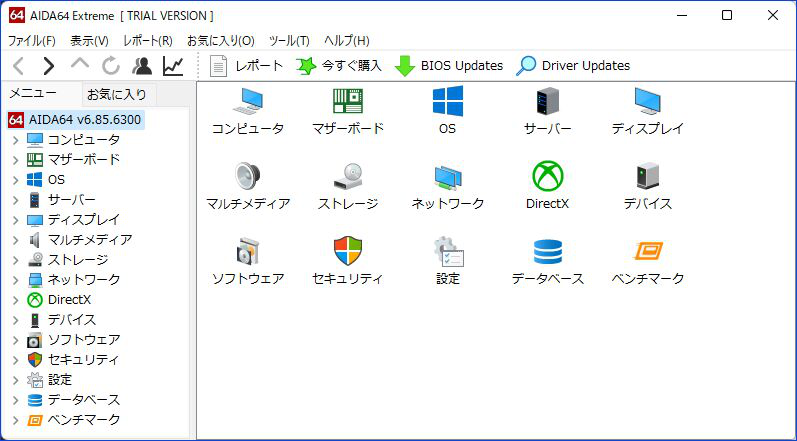
Task: Open the 表示(V) menu
Action: click(89, 41)
